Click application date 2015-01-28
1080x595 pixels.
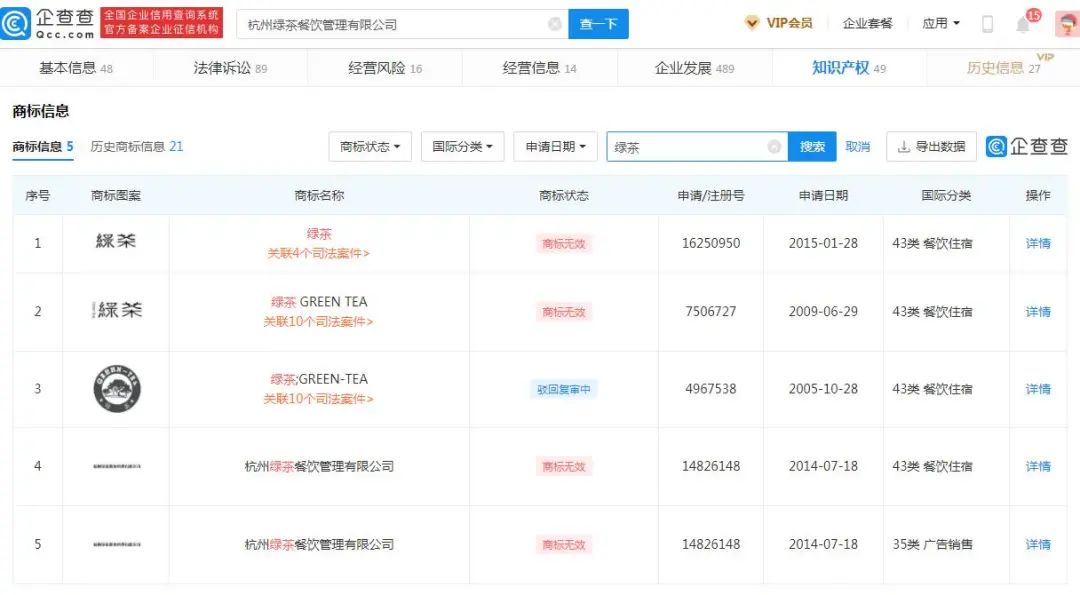(x=823, y=243)
